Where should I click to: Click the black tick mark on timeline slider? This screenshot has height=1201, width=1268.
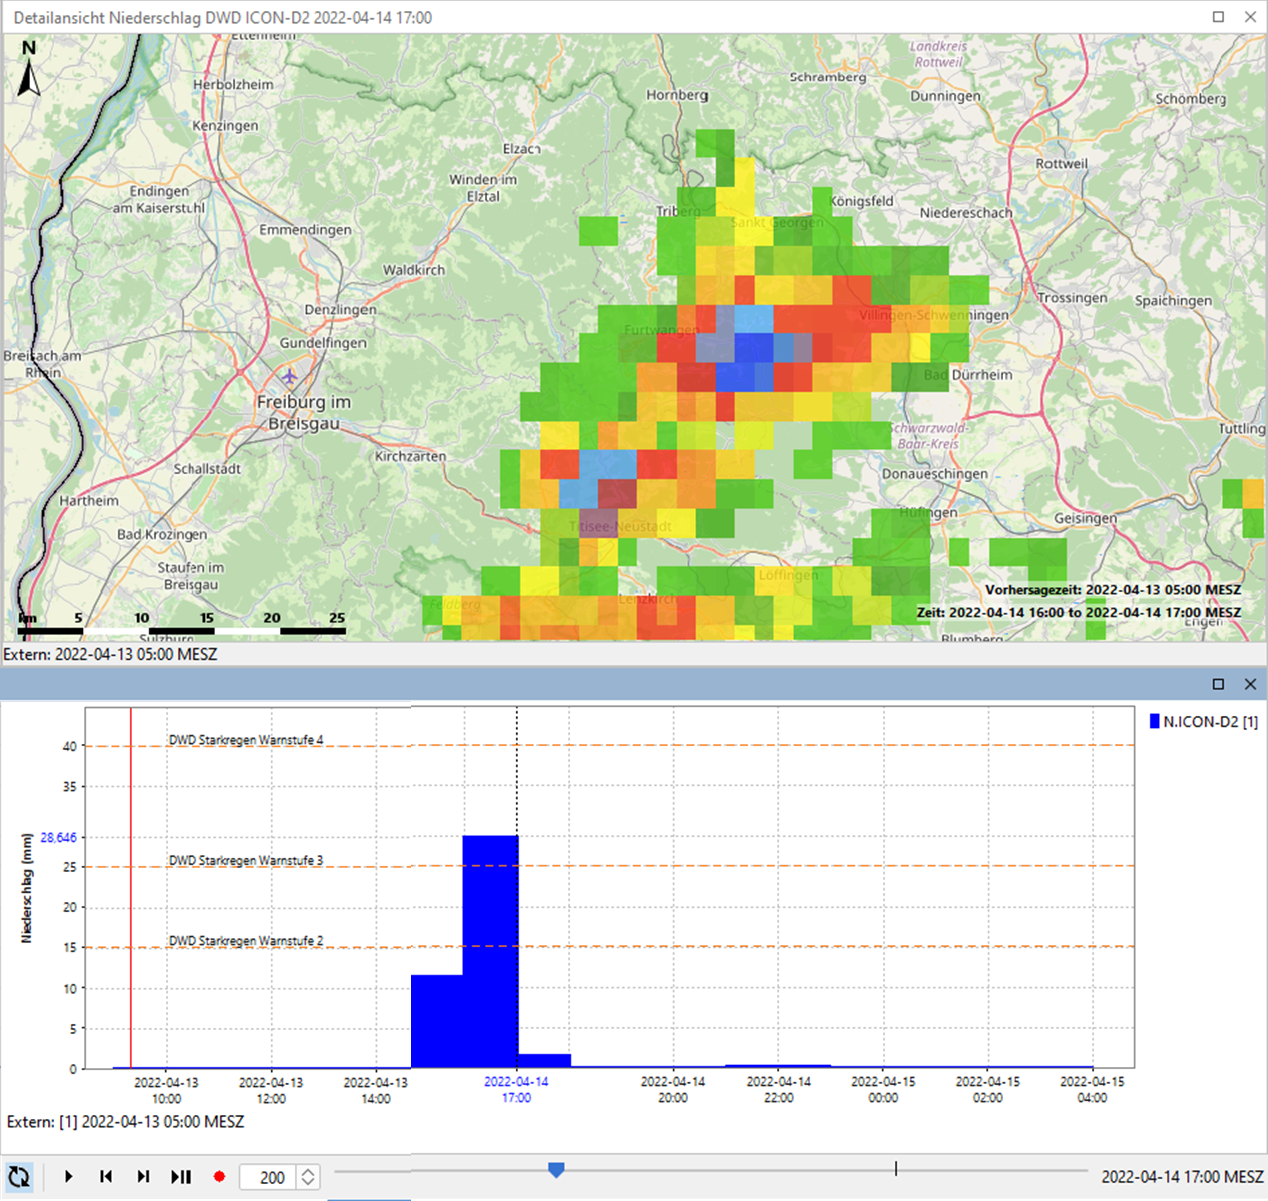click(x=896, y=1168)
